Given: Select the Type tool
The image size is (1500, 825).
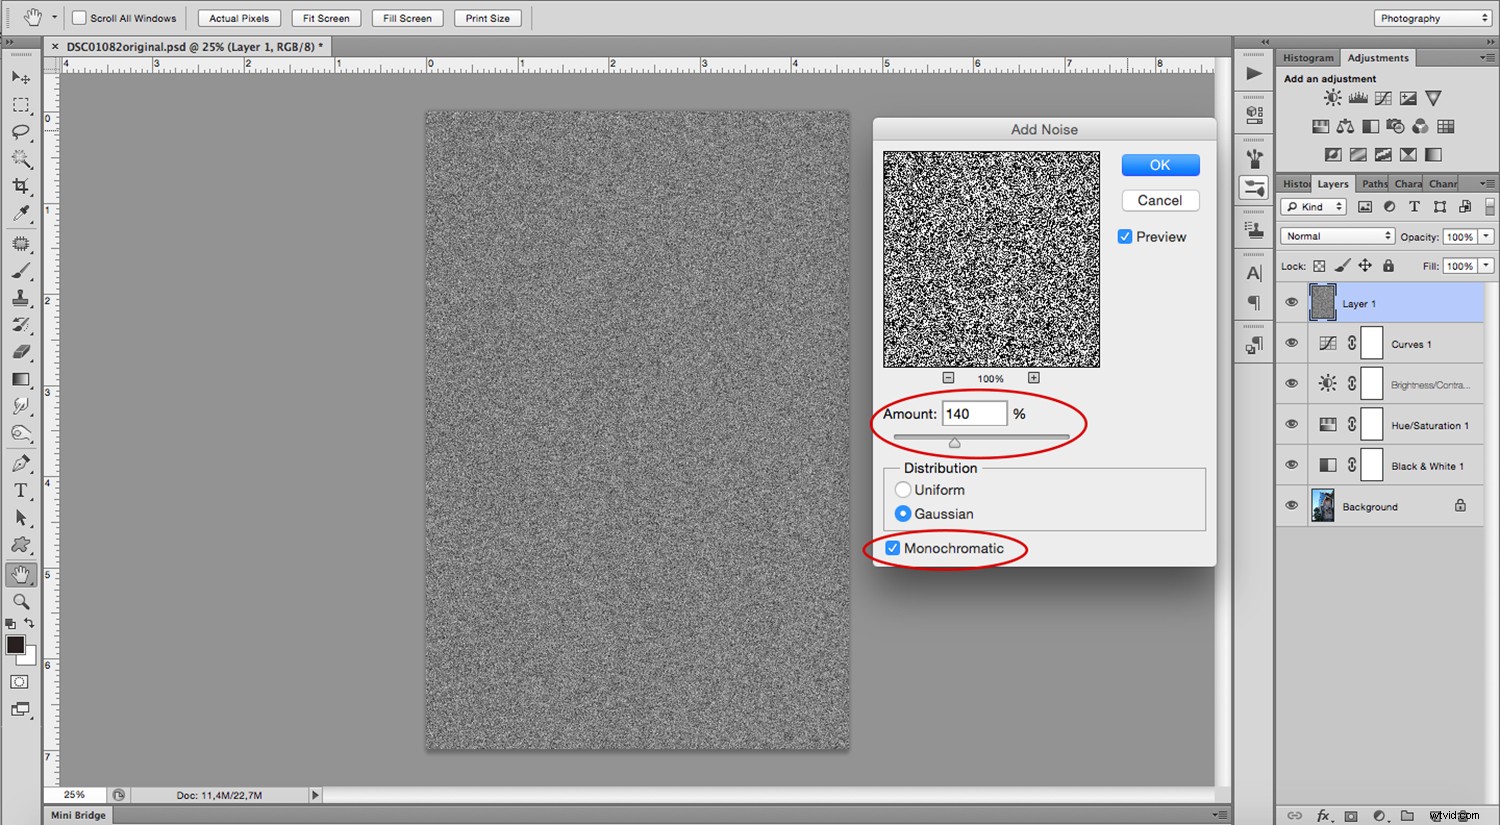Looking at the screenshot, I should tap(22, 490).
